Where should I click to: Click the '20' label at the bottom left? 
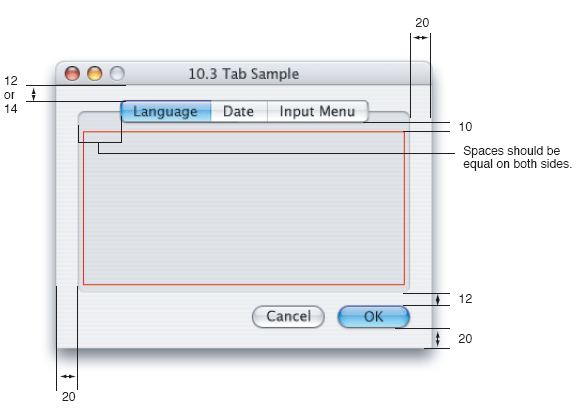click(x=68, y=397)
